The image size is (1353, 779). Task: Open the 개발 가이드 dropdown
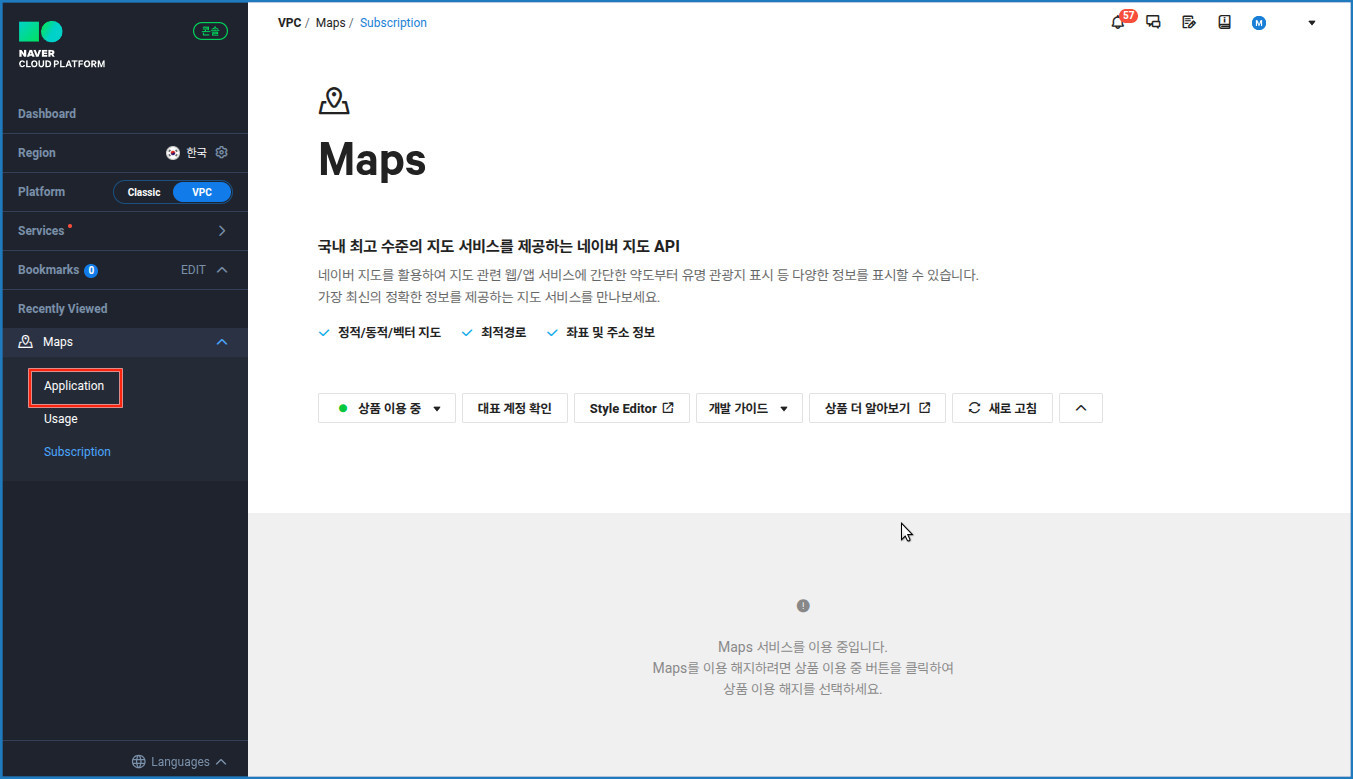748,408
